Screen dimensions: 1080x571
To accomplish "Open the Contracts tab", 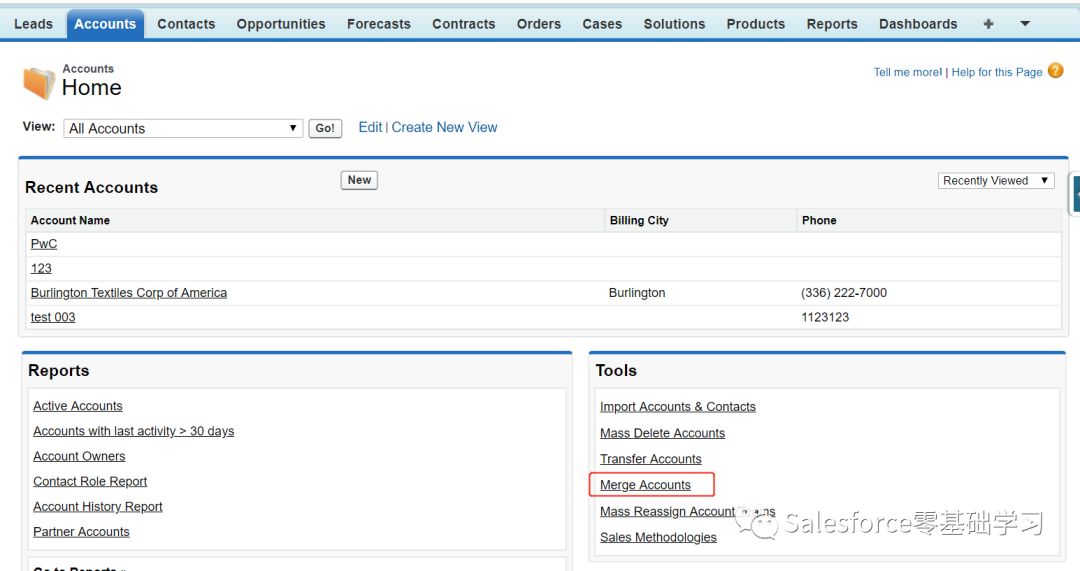I will coord(464,24).
